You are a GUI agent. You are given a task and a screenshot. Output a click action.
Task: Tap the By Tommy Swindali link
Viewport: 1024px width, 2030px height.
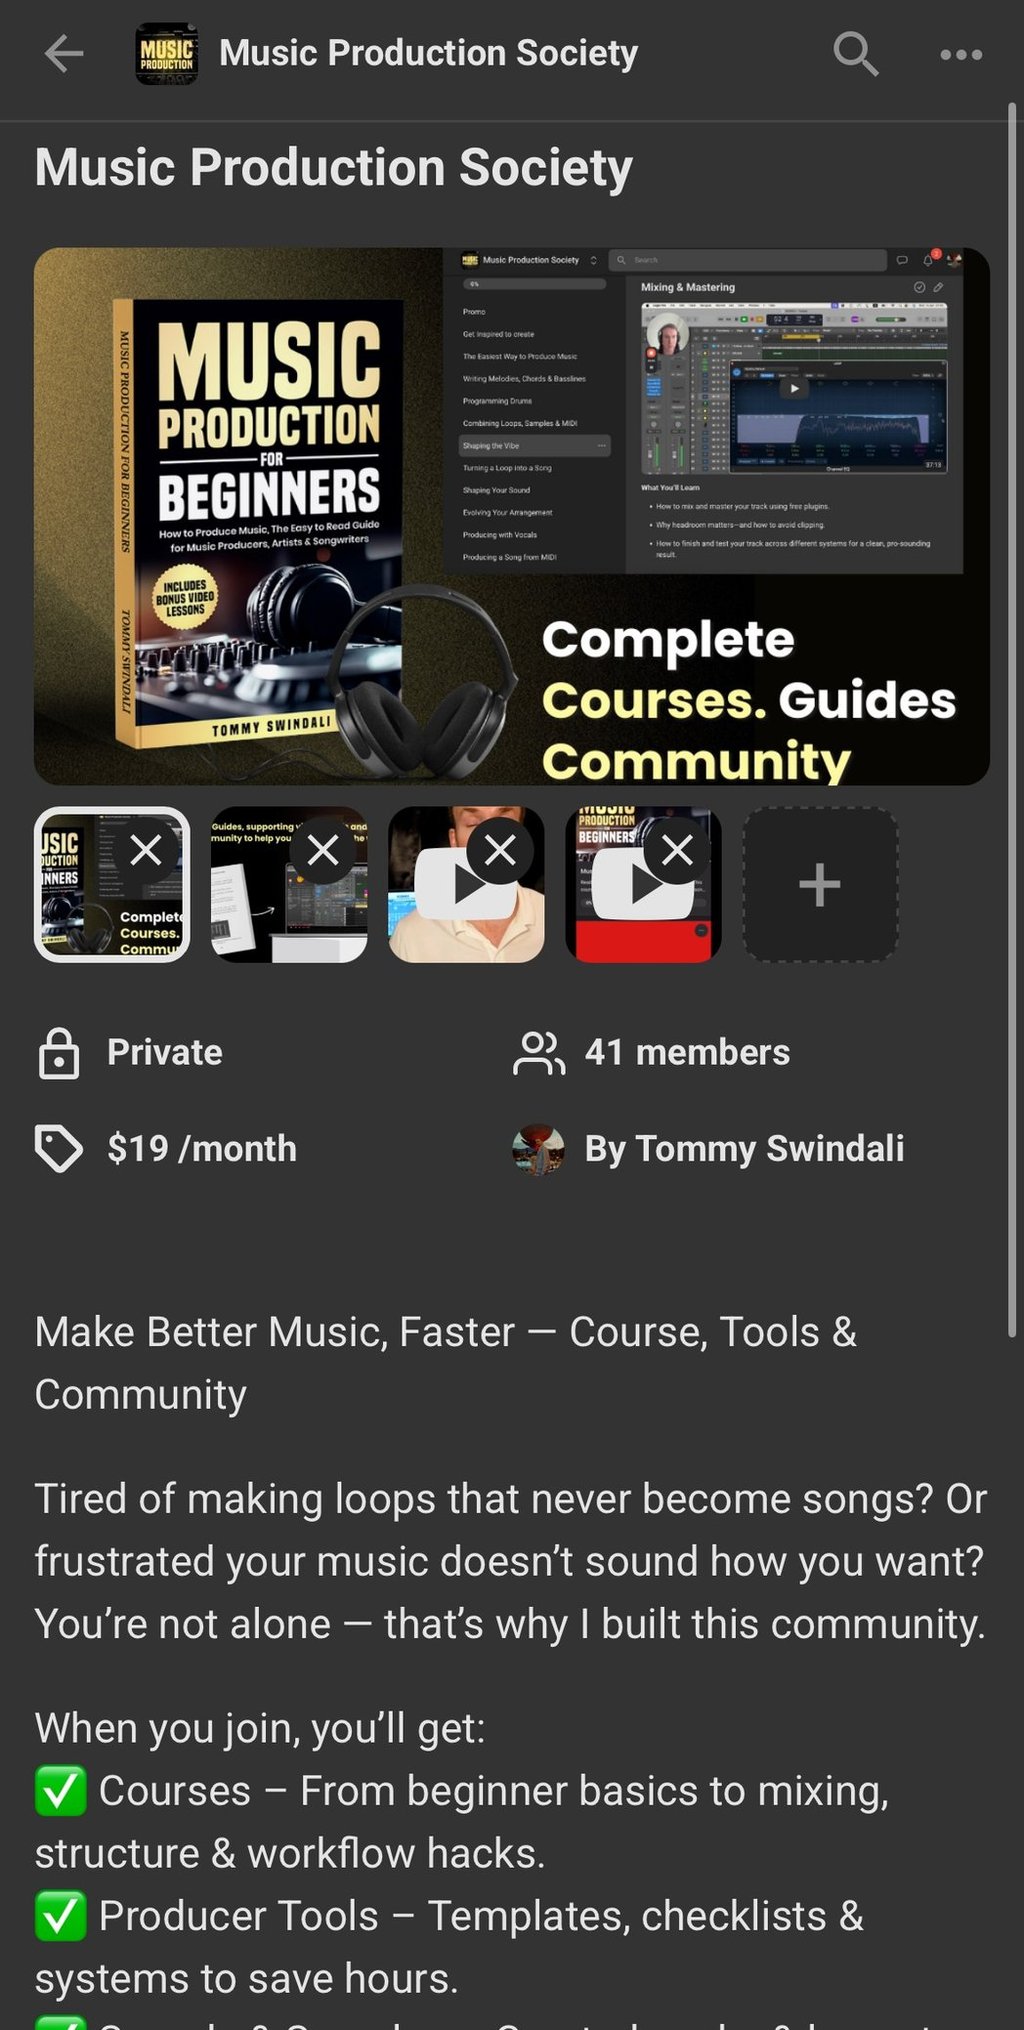coord(744,1149)
